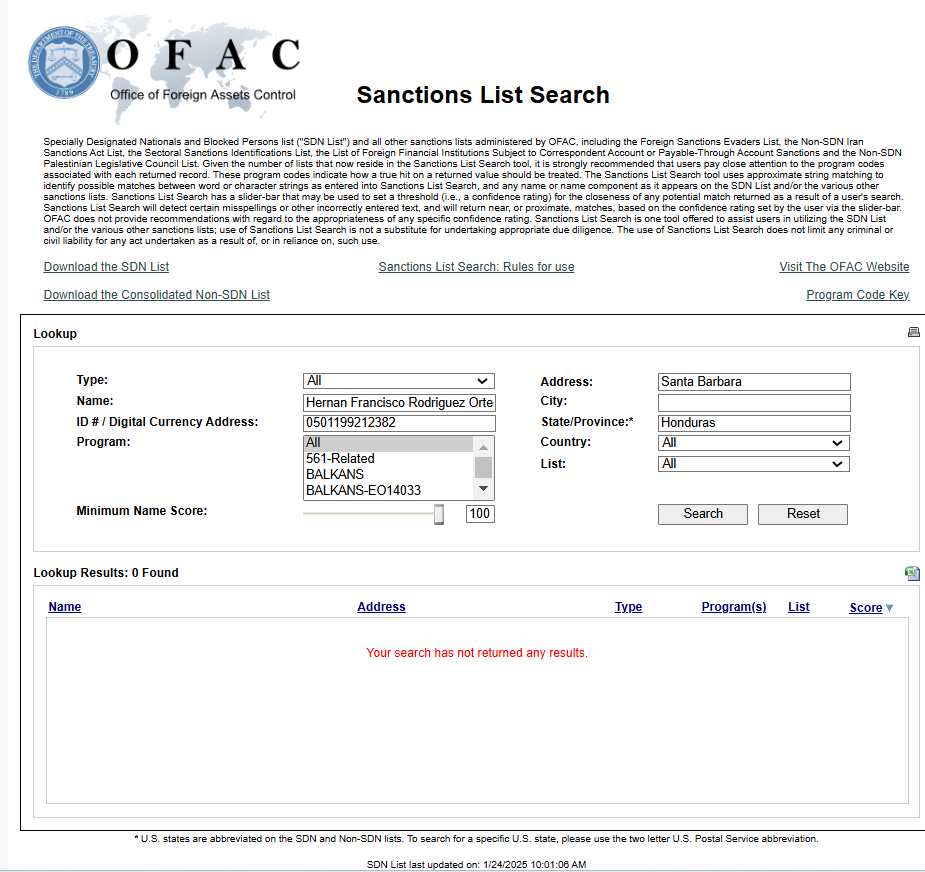The image size is (925, 872).
Task: Click the Excel export icon above results
Action: [912, 573]
